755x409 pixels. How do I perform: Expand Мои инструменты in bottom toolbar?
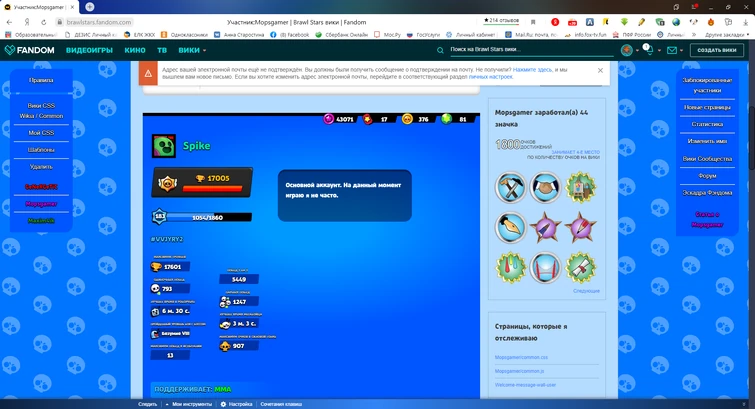(x=189, y=404)
